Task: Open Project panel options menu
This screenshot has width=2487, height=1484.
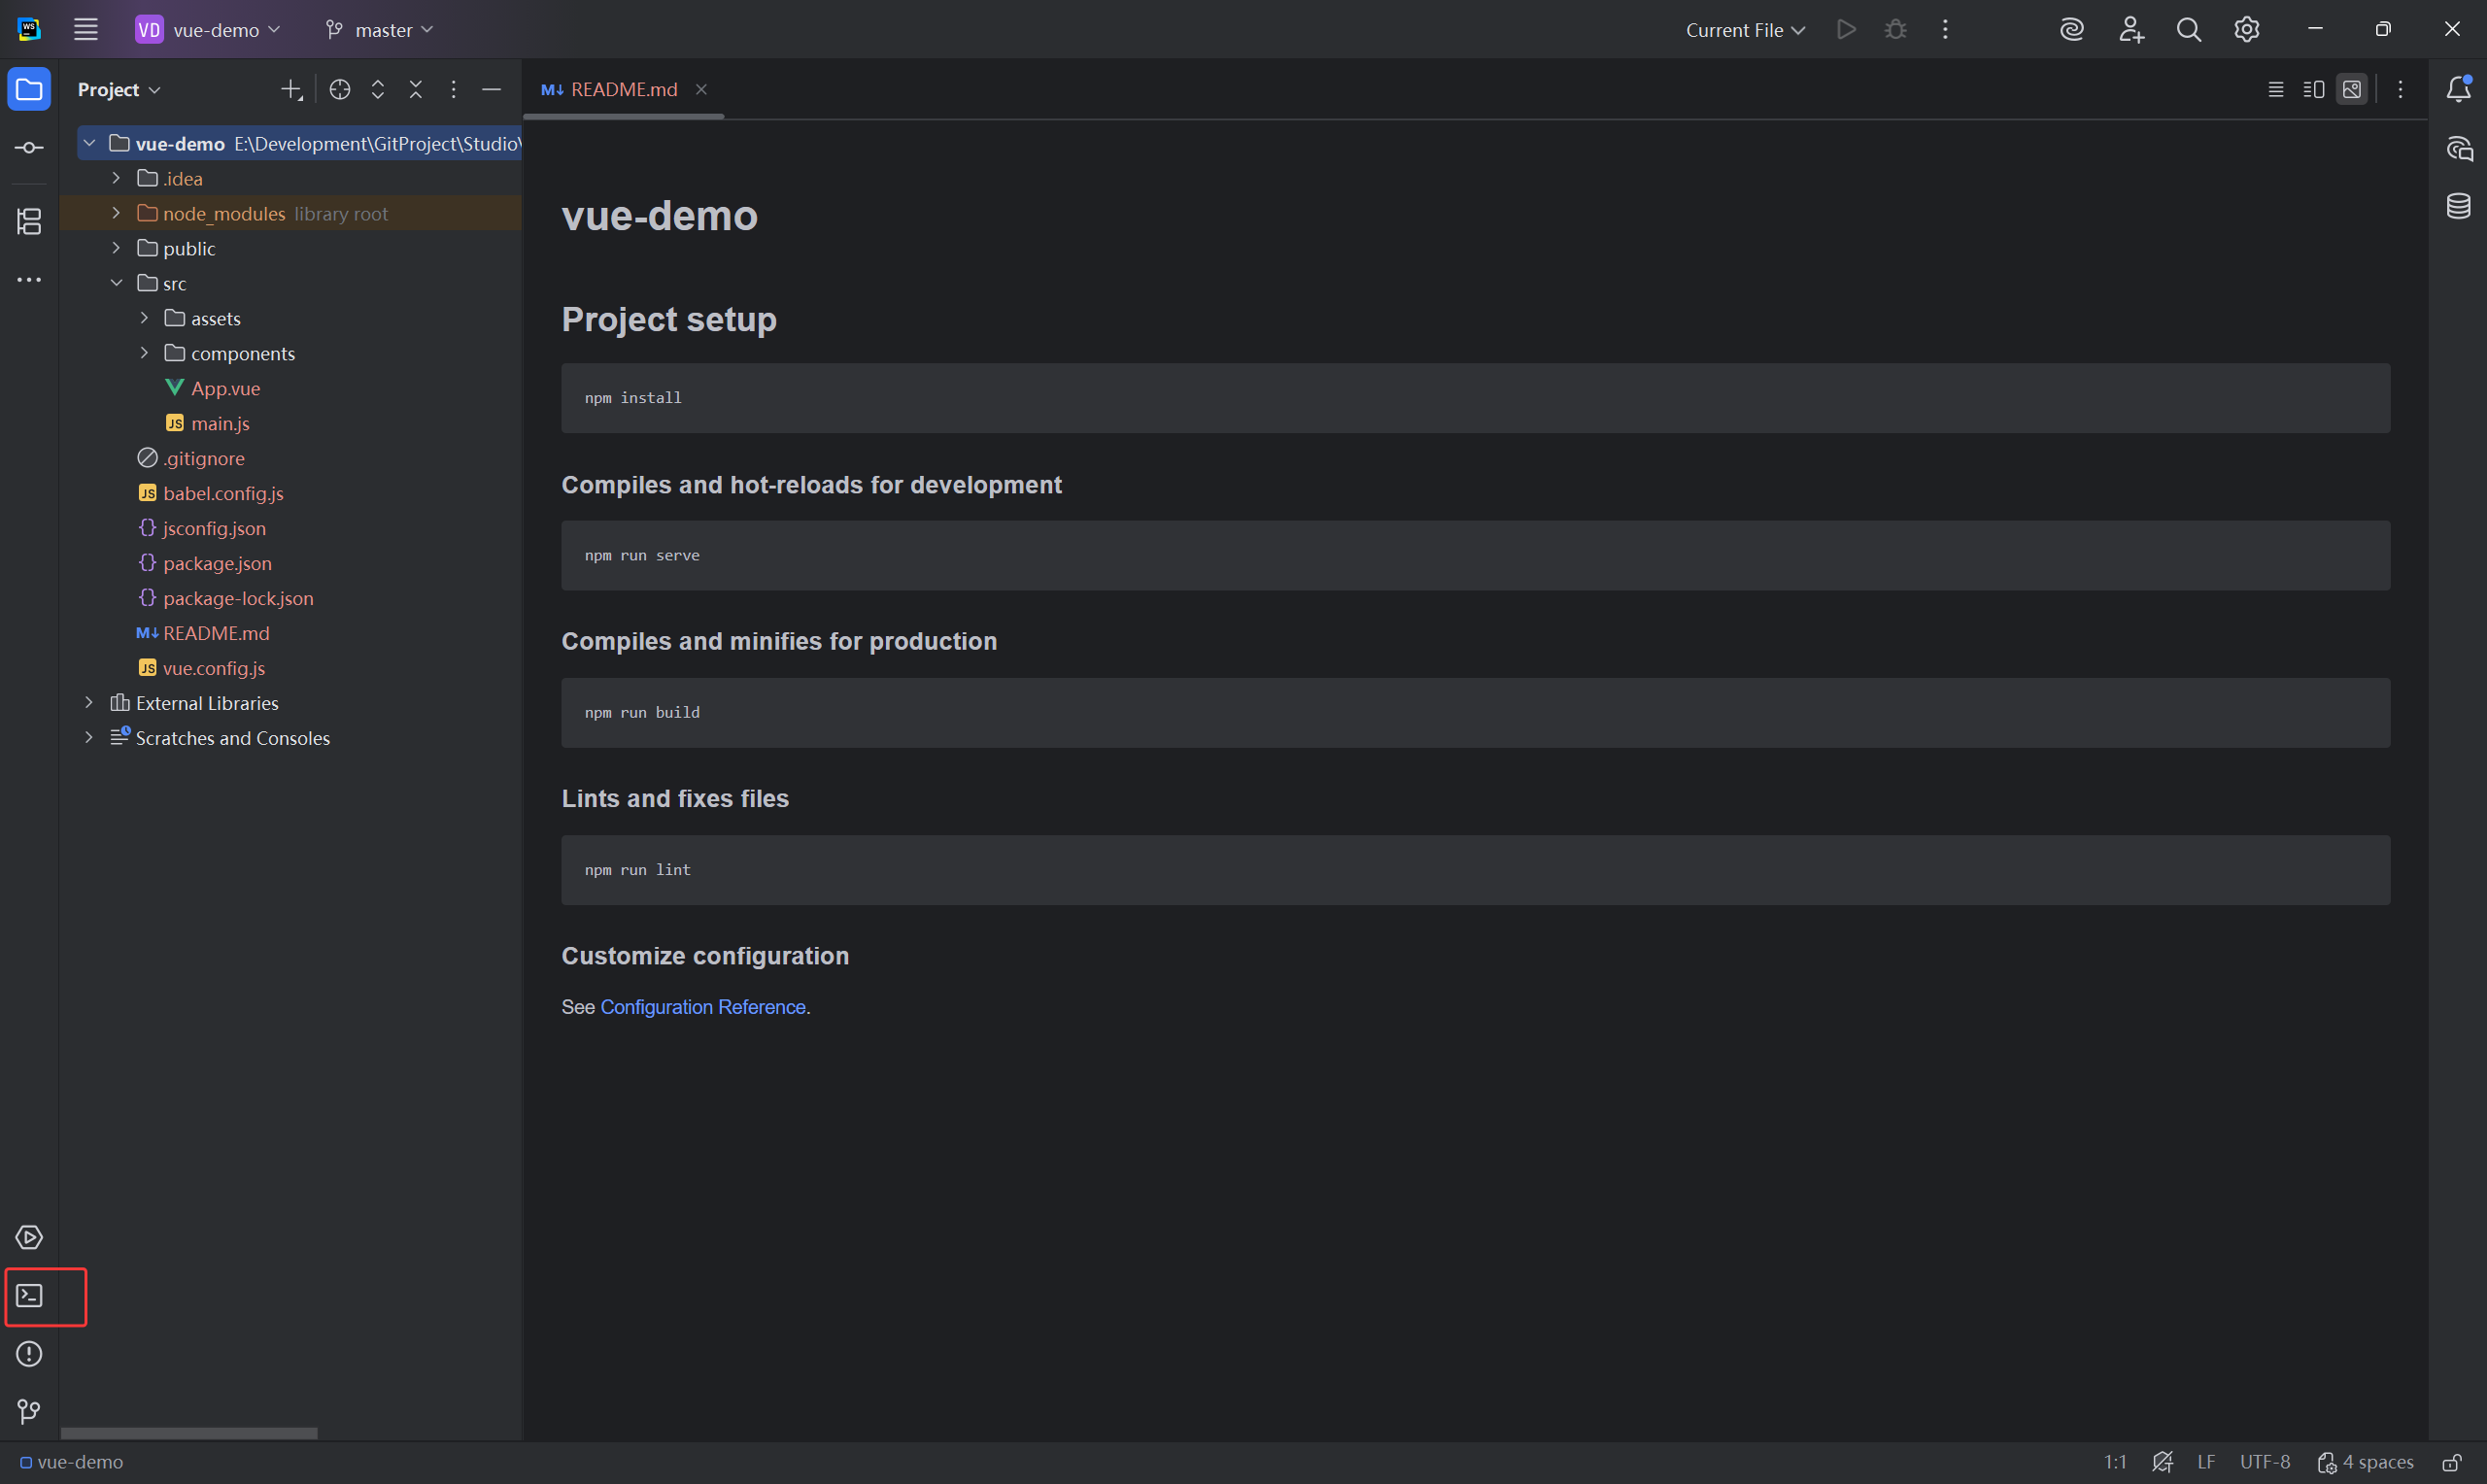Action: pyautogui.click(x=454, y=90)
